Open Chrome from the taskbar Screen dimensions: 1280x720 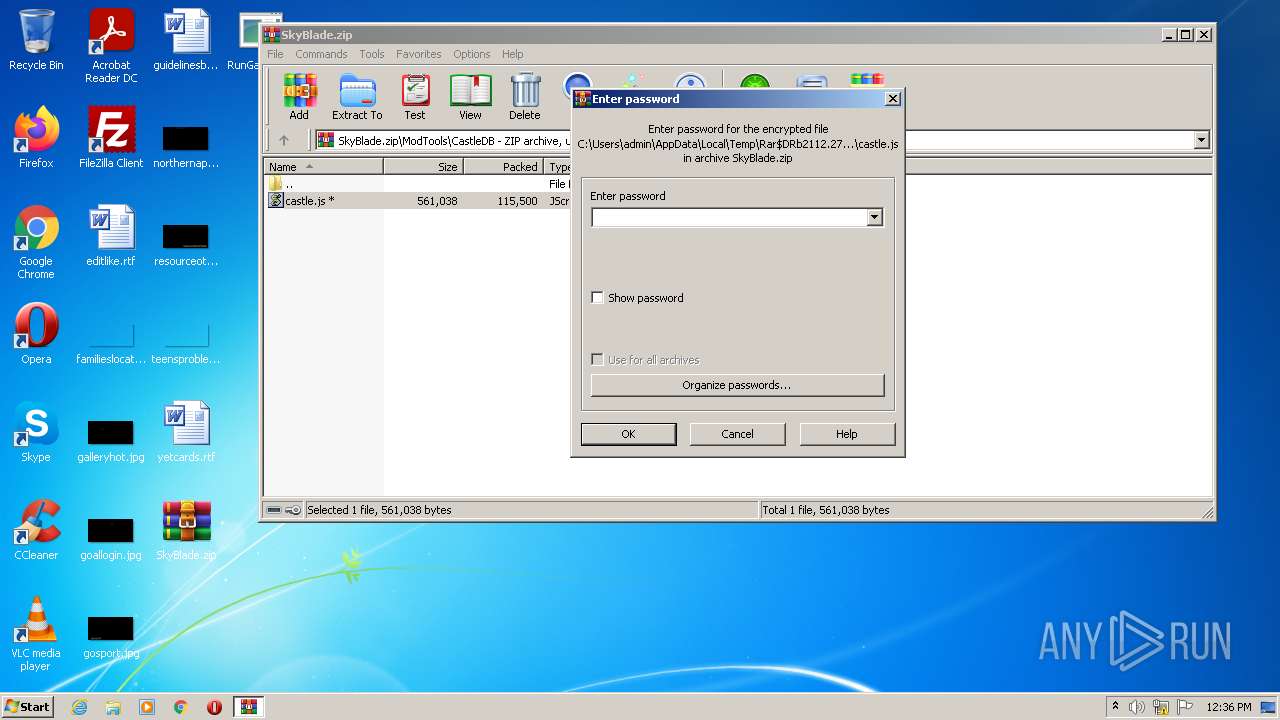[x=181, y=707]
